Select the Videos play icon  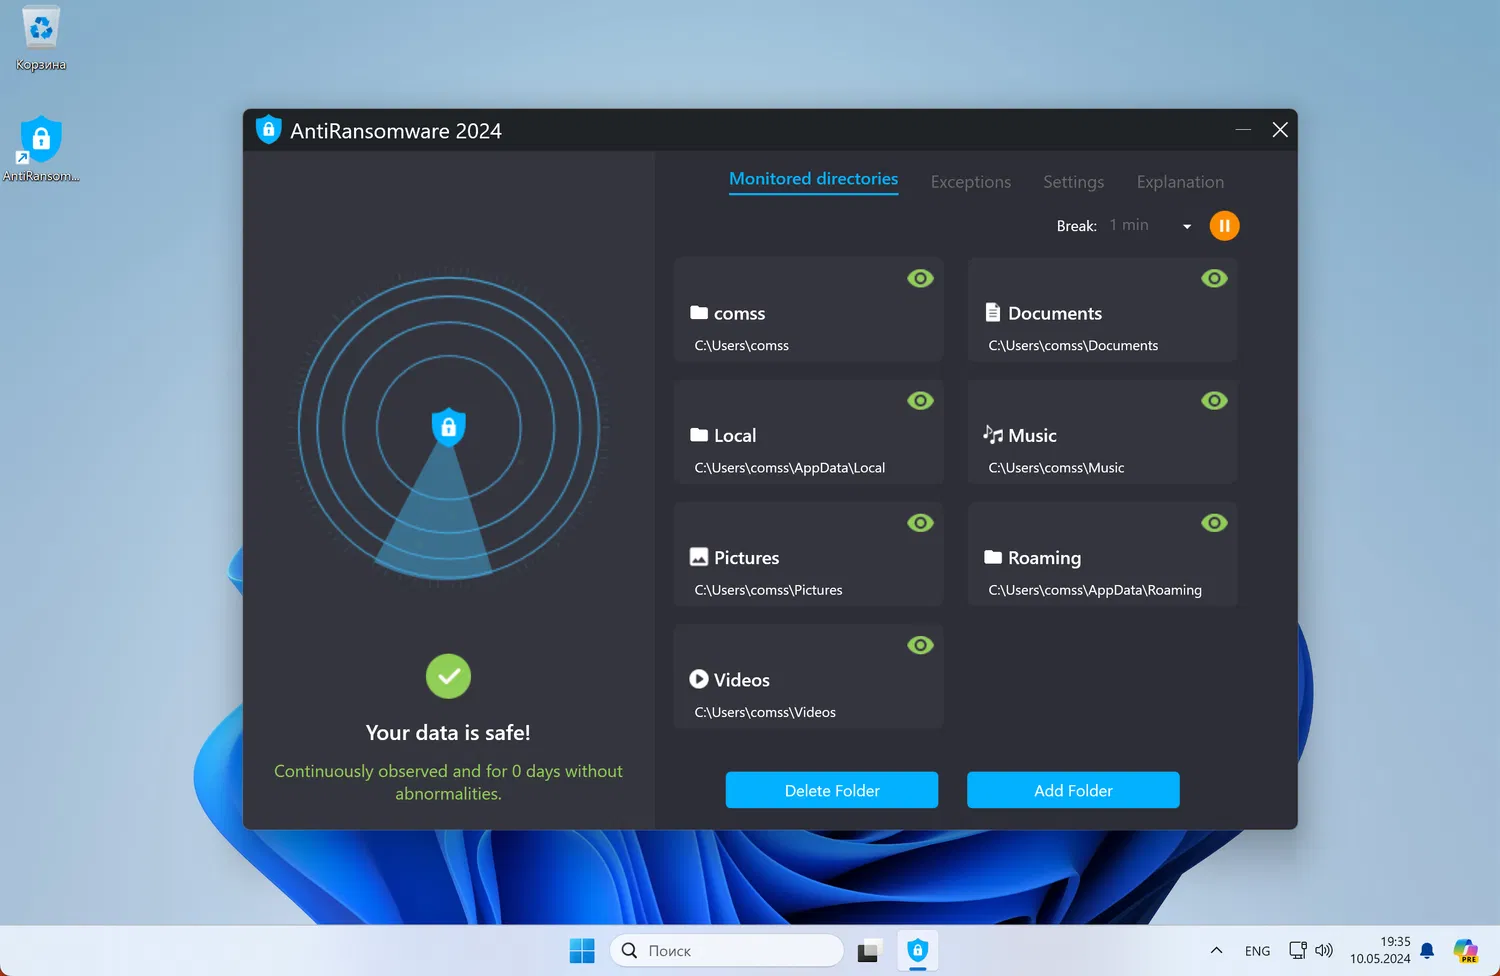coord(699,679)
